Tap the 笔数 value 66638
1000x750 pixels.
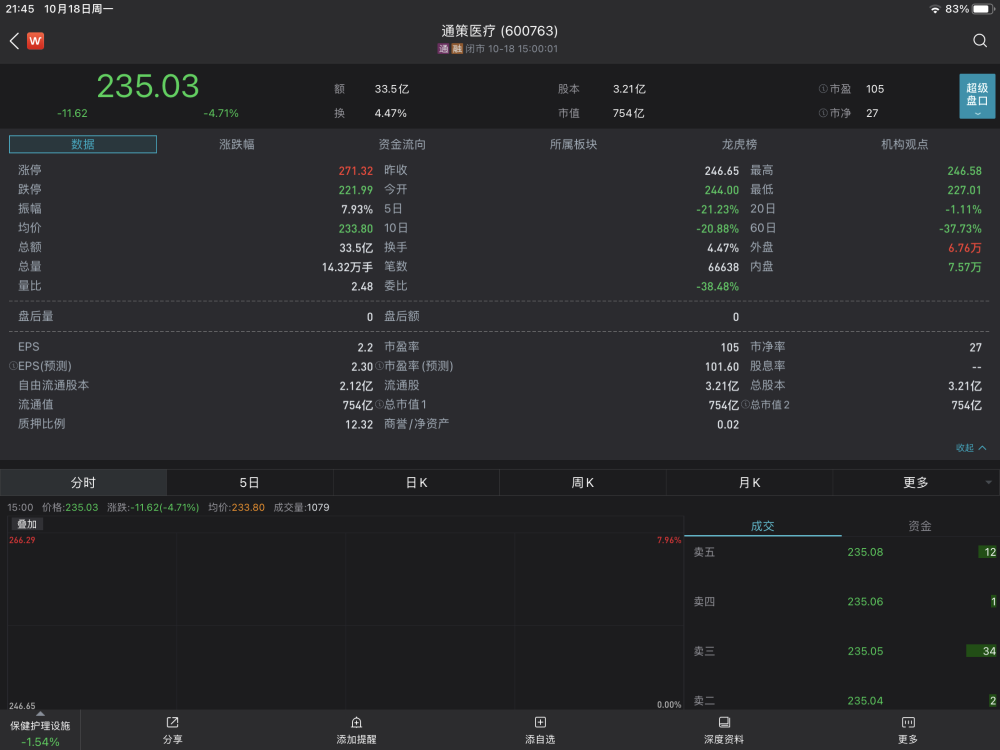(x=723, y=267)
